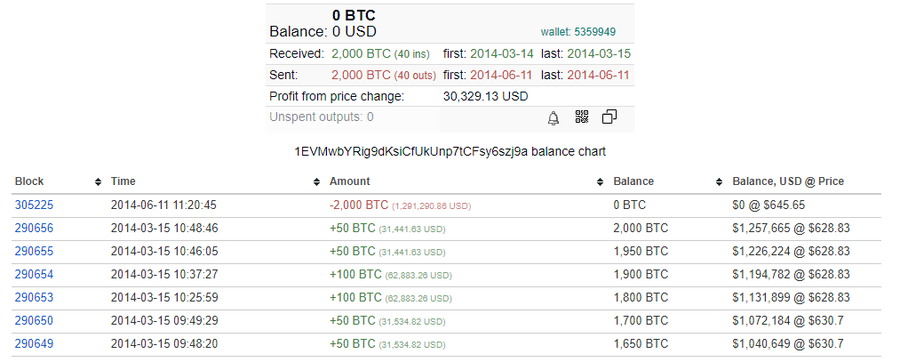Click profit value 30,329.13 USD
Viewport: 900px width, 362px height.
pos(486,96)
